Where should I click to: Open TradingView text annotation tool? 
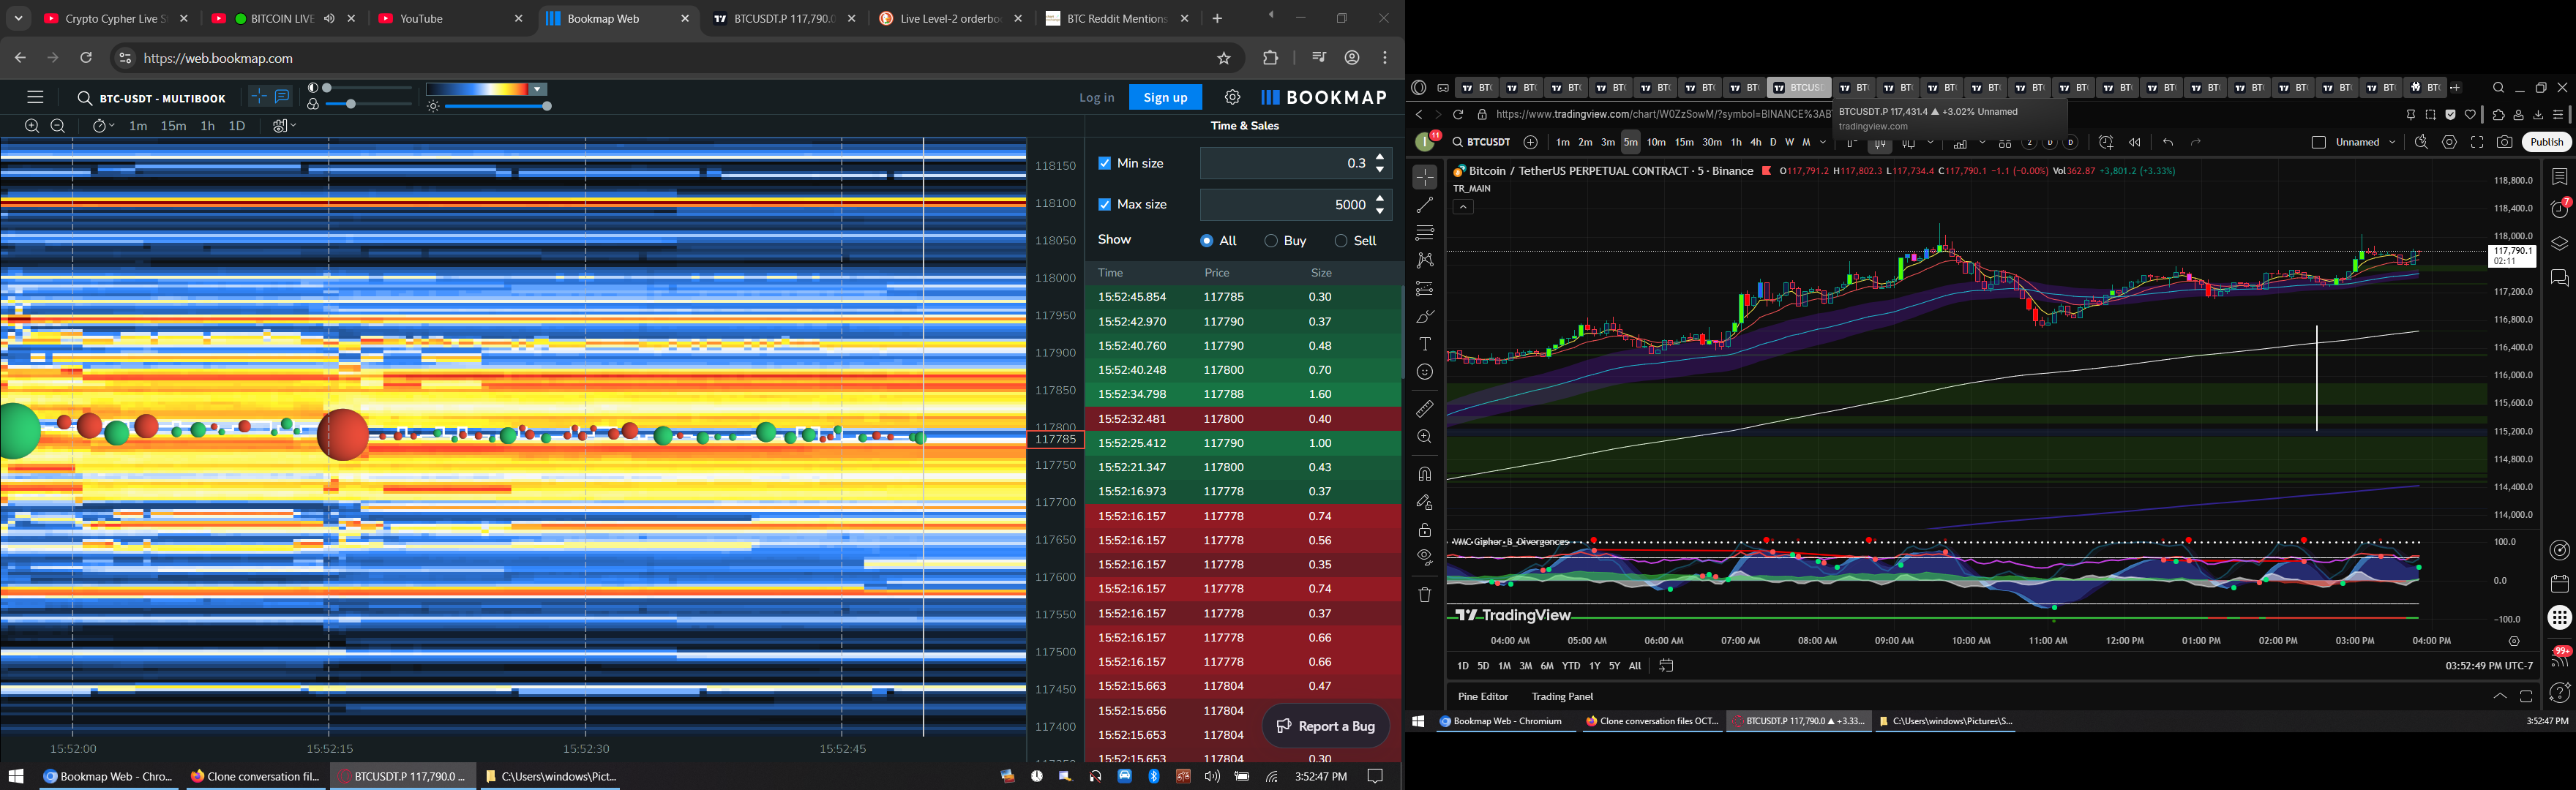[x=1425, y=344]
